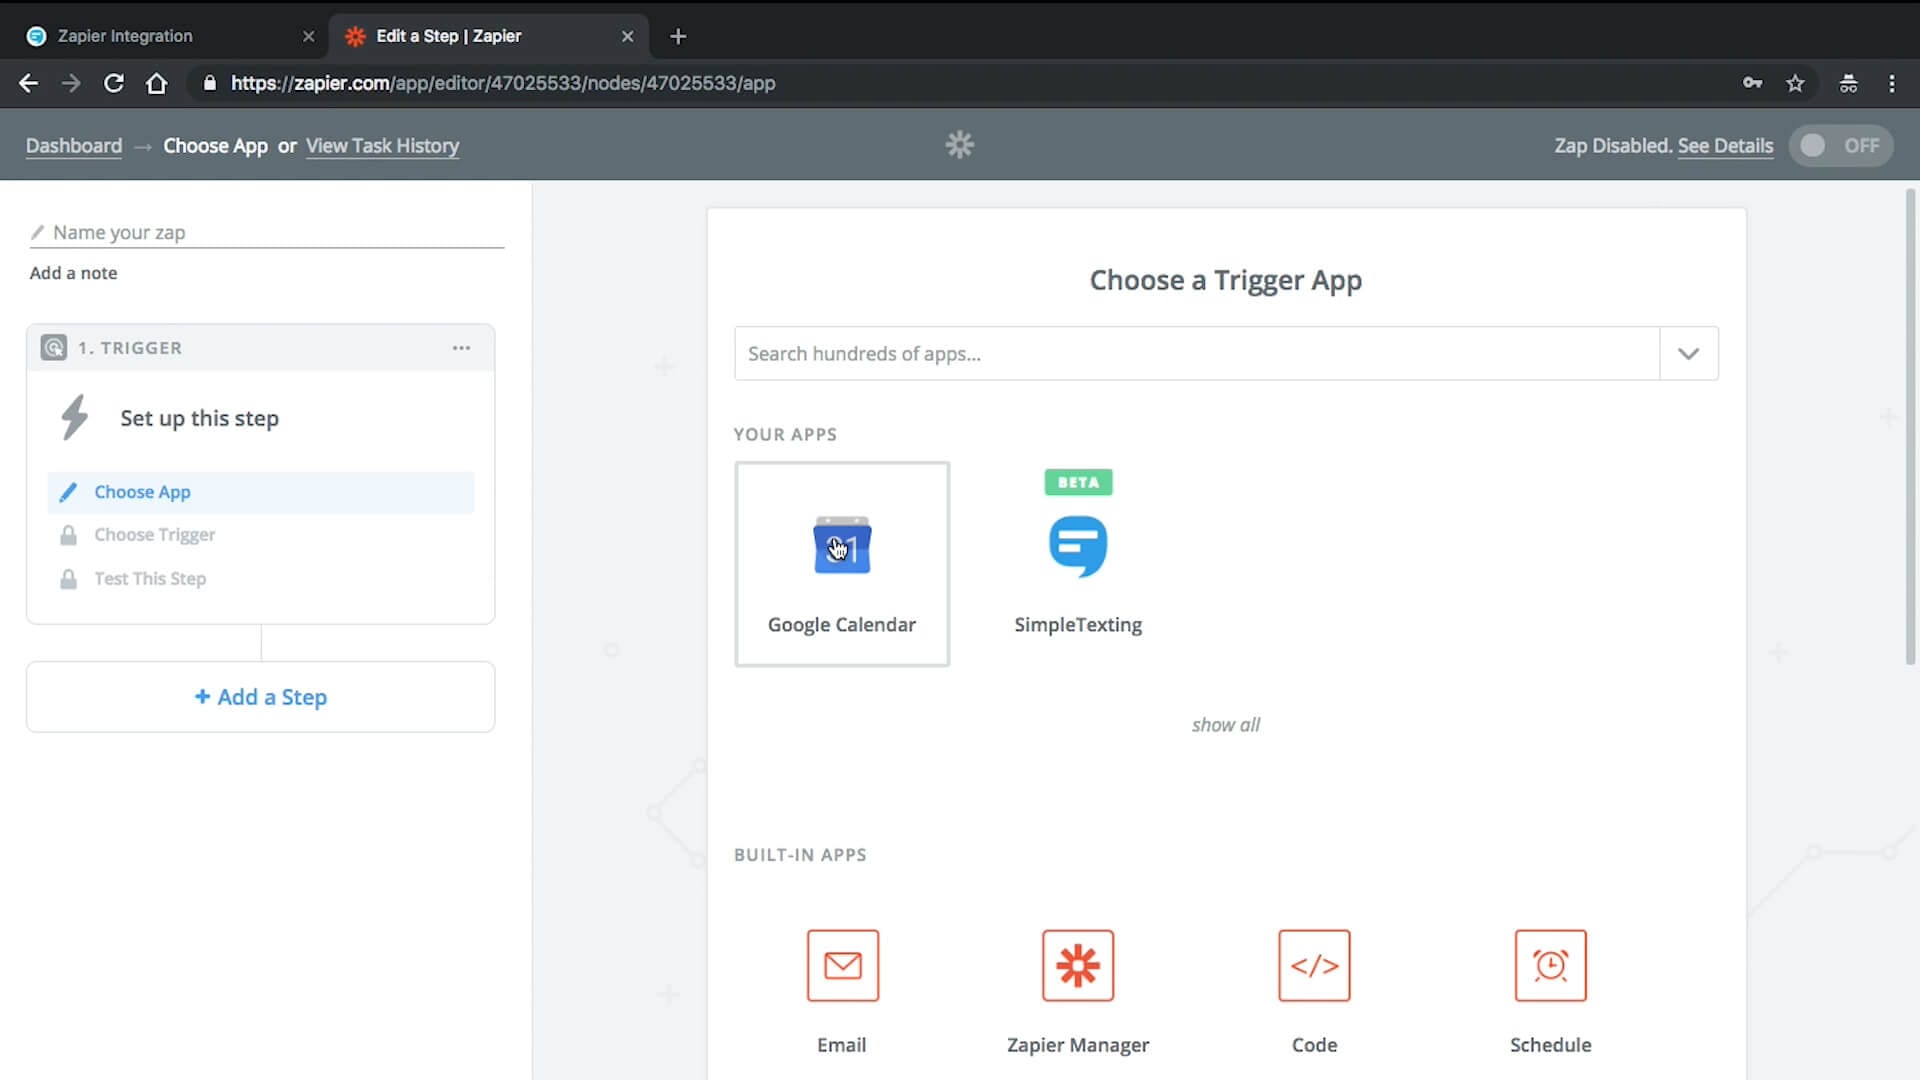Click the trigger step icon beside 1. TRIGGER
The image size is (1920, 1080).
pos(54,347)
